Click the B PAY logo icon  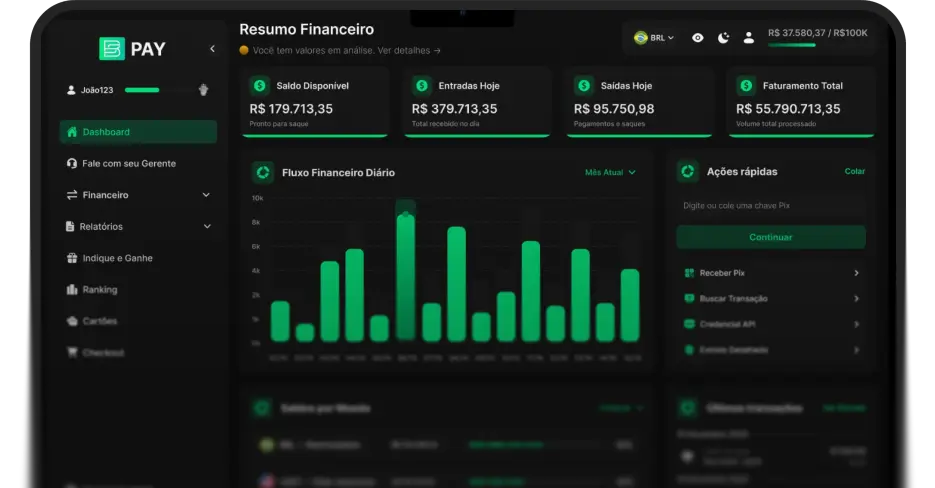tap(111, 49)
